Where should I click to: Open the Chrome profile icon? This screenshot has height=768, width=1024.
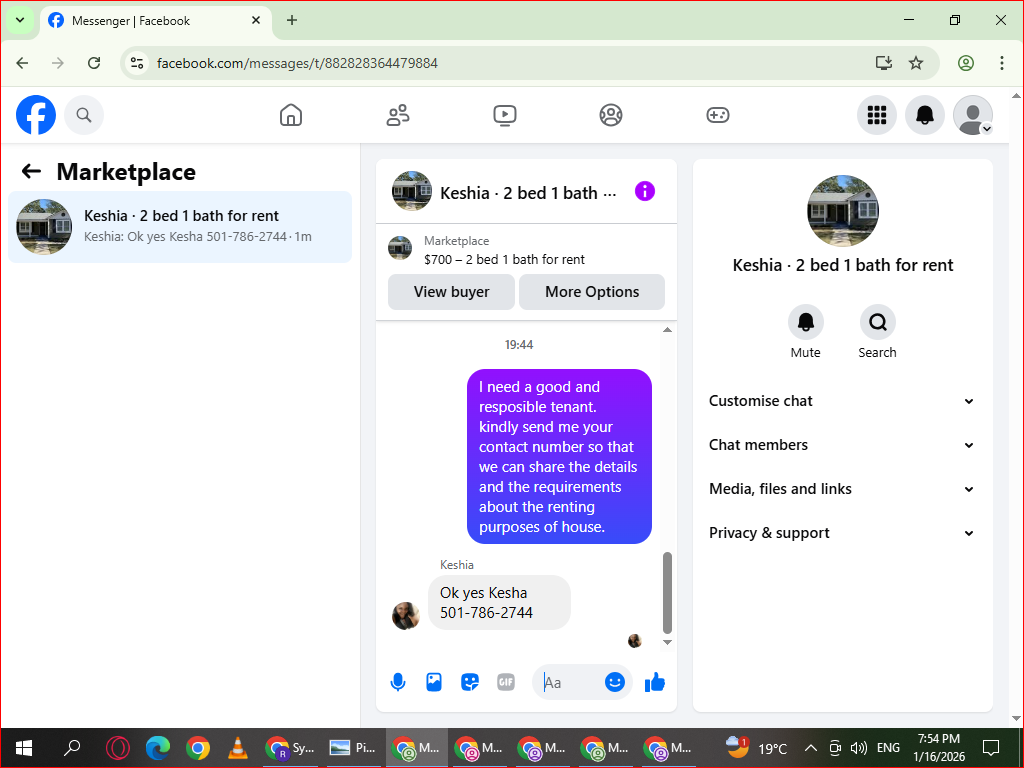pos(966,63)
